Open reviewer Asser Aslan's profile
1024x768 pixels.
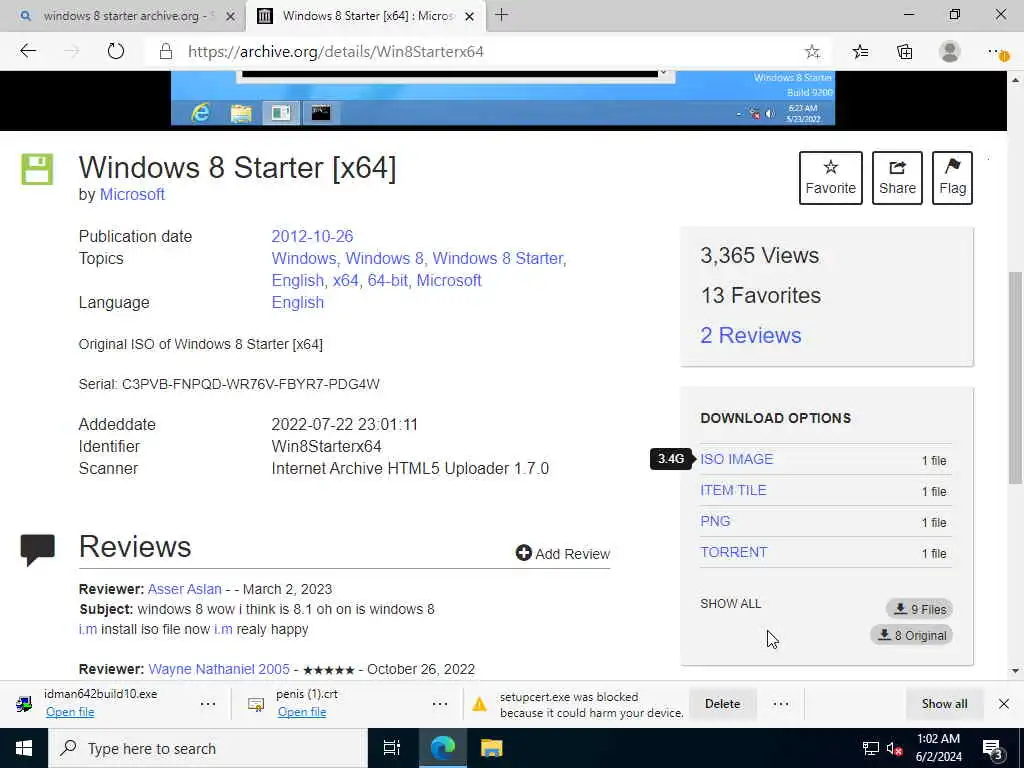tap(184, 589)
